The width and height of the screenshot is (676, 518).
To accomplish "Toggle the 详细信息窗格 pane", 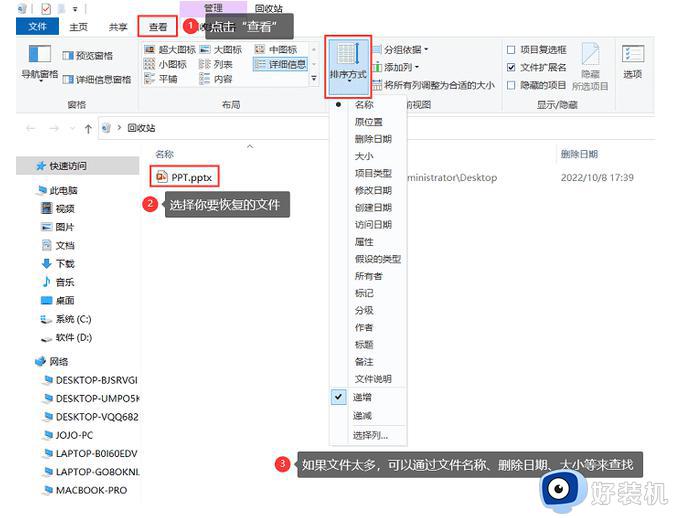I will (97, 79).
